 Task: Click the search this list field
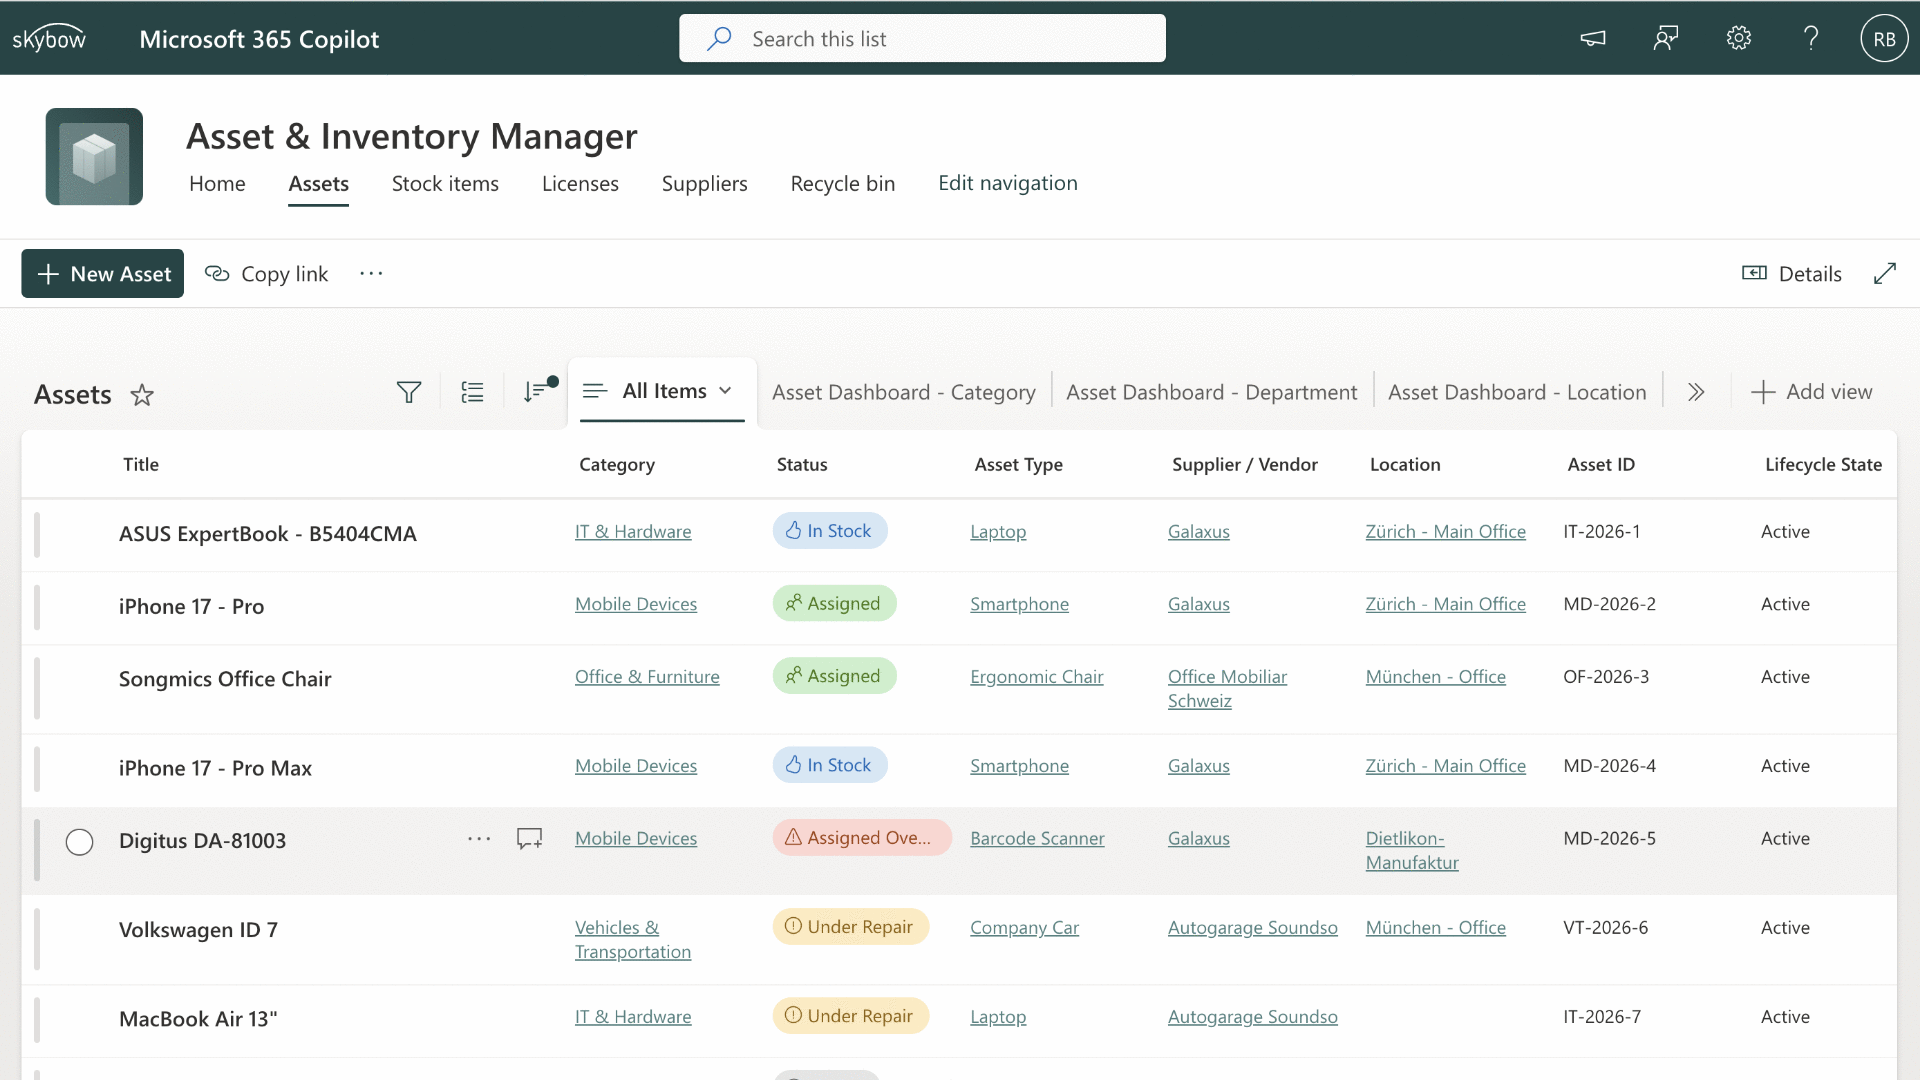[922, 38]
